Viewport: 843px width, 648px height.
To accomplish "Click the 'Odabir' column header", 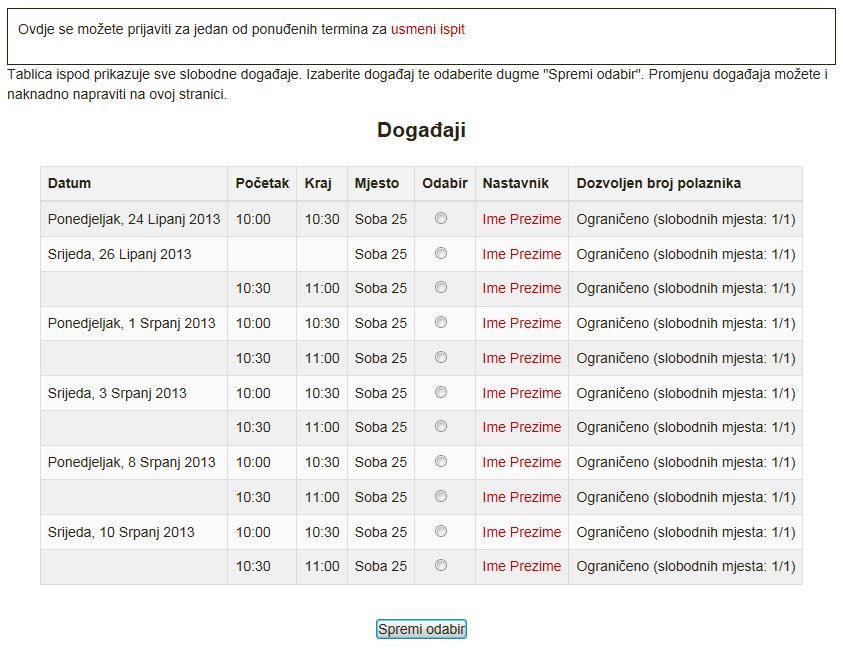I will (445, 183).
